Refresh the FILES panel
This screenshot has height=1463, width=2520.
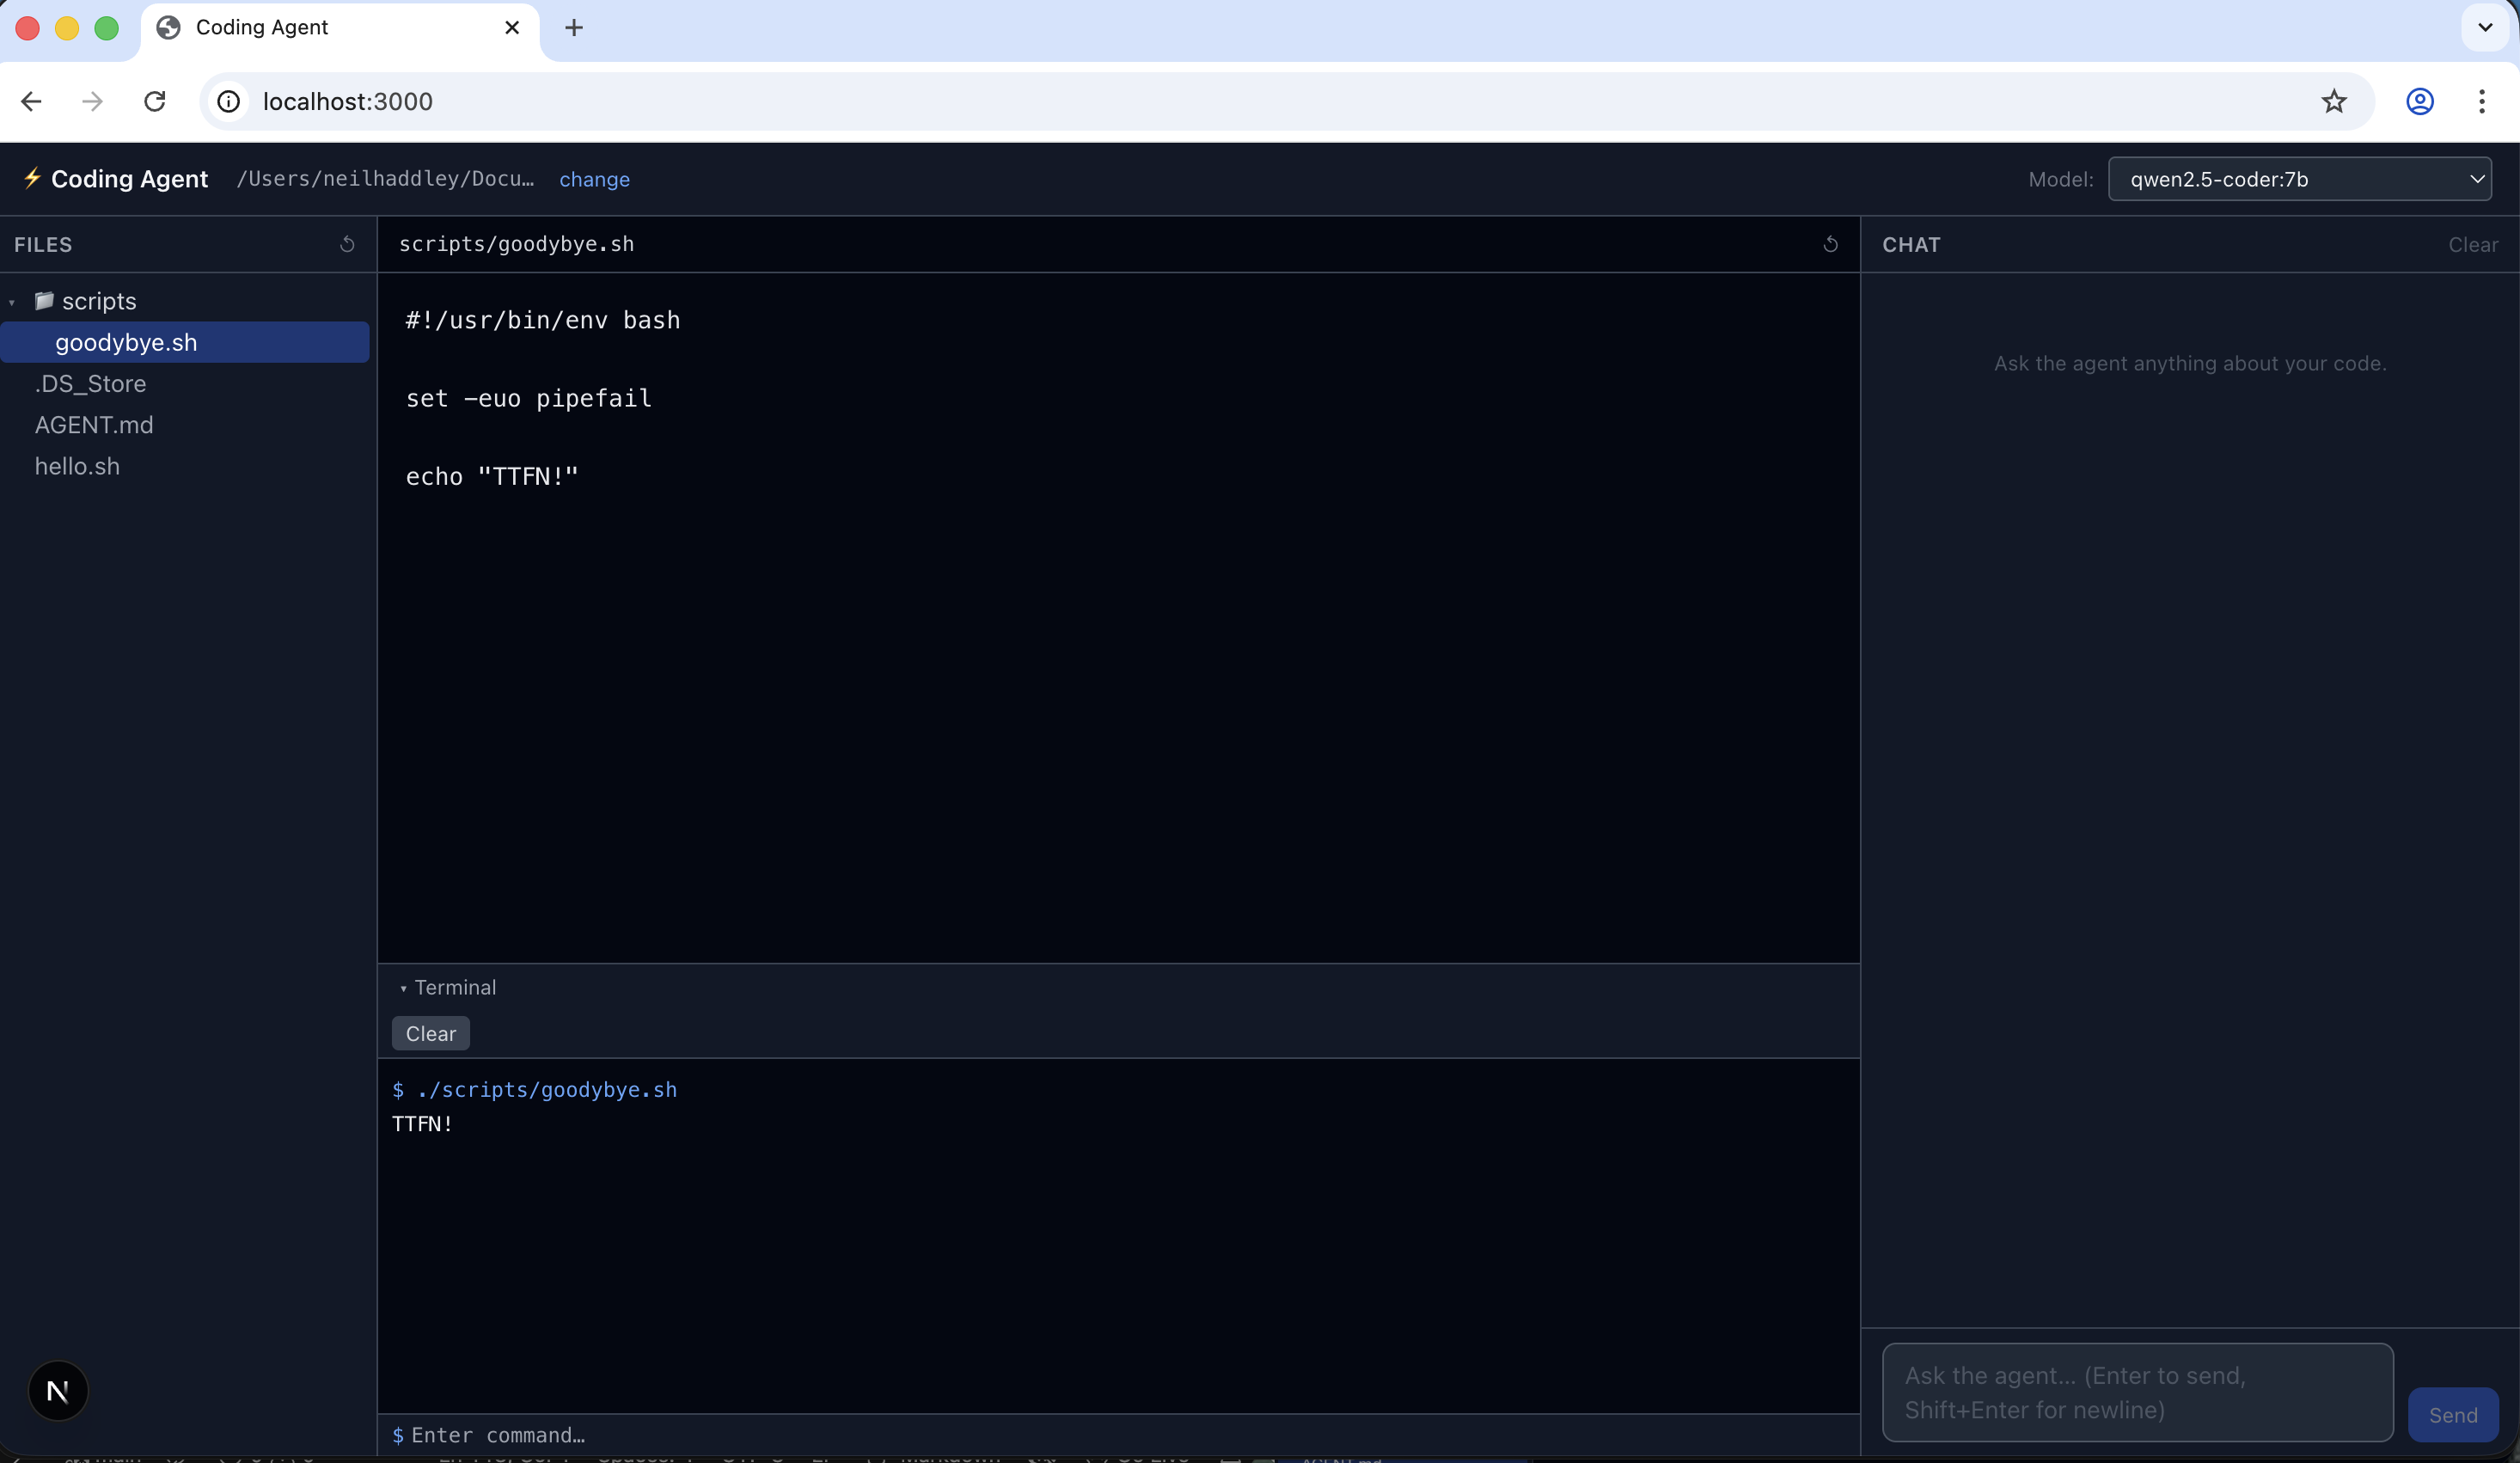point(348,244)
